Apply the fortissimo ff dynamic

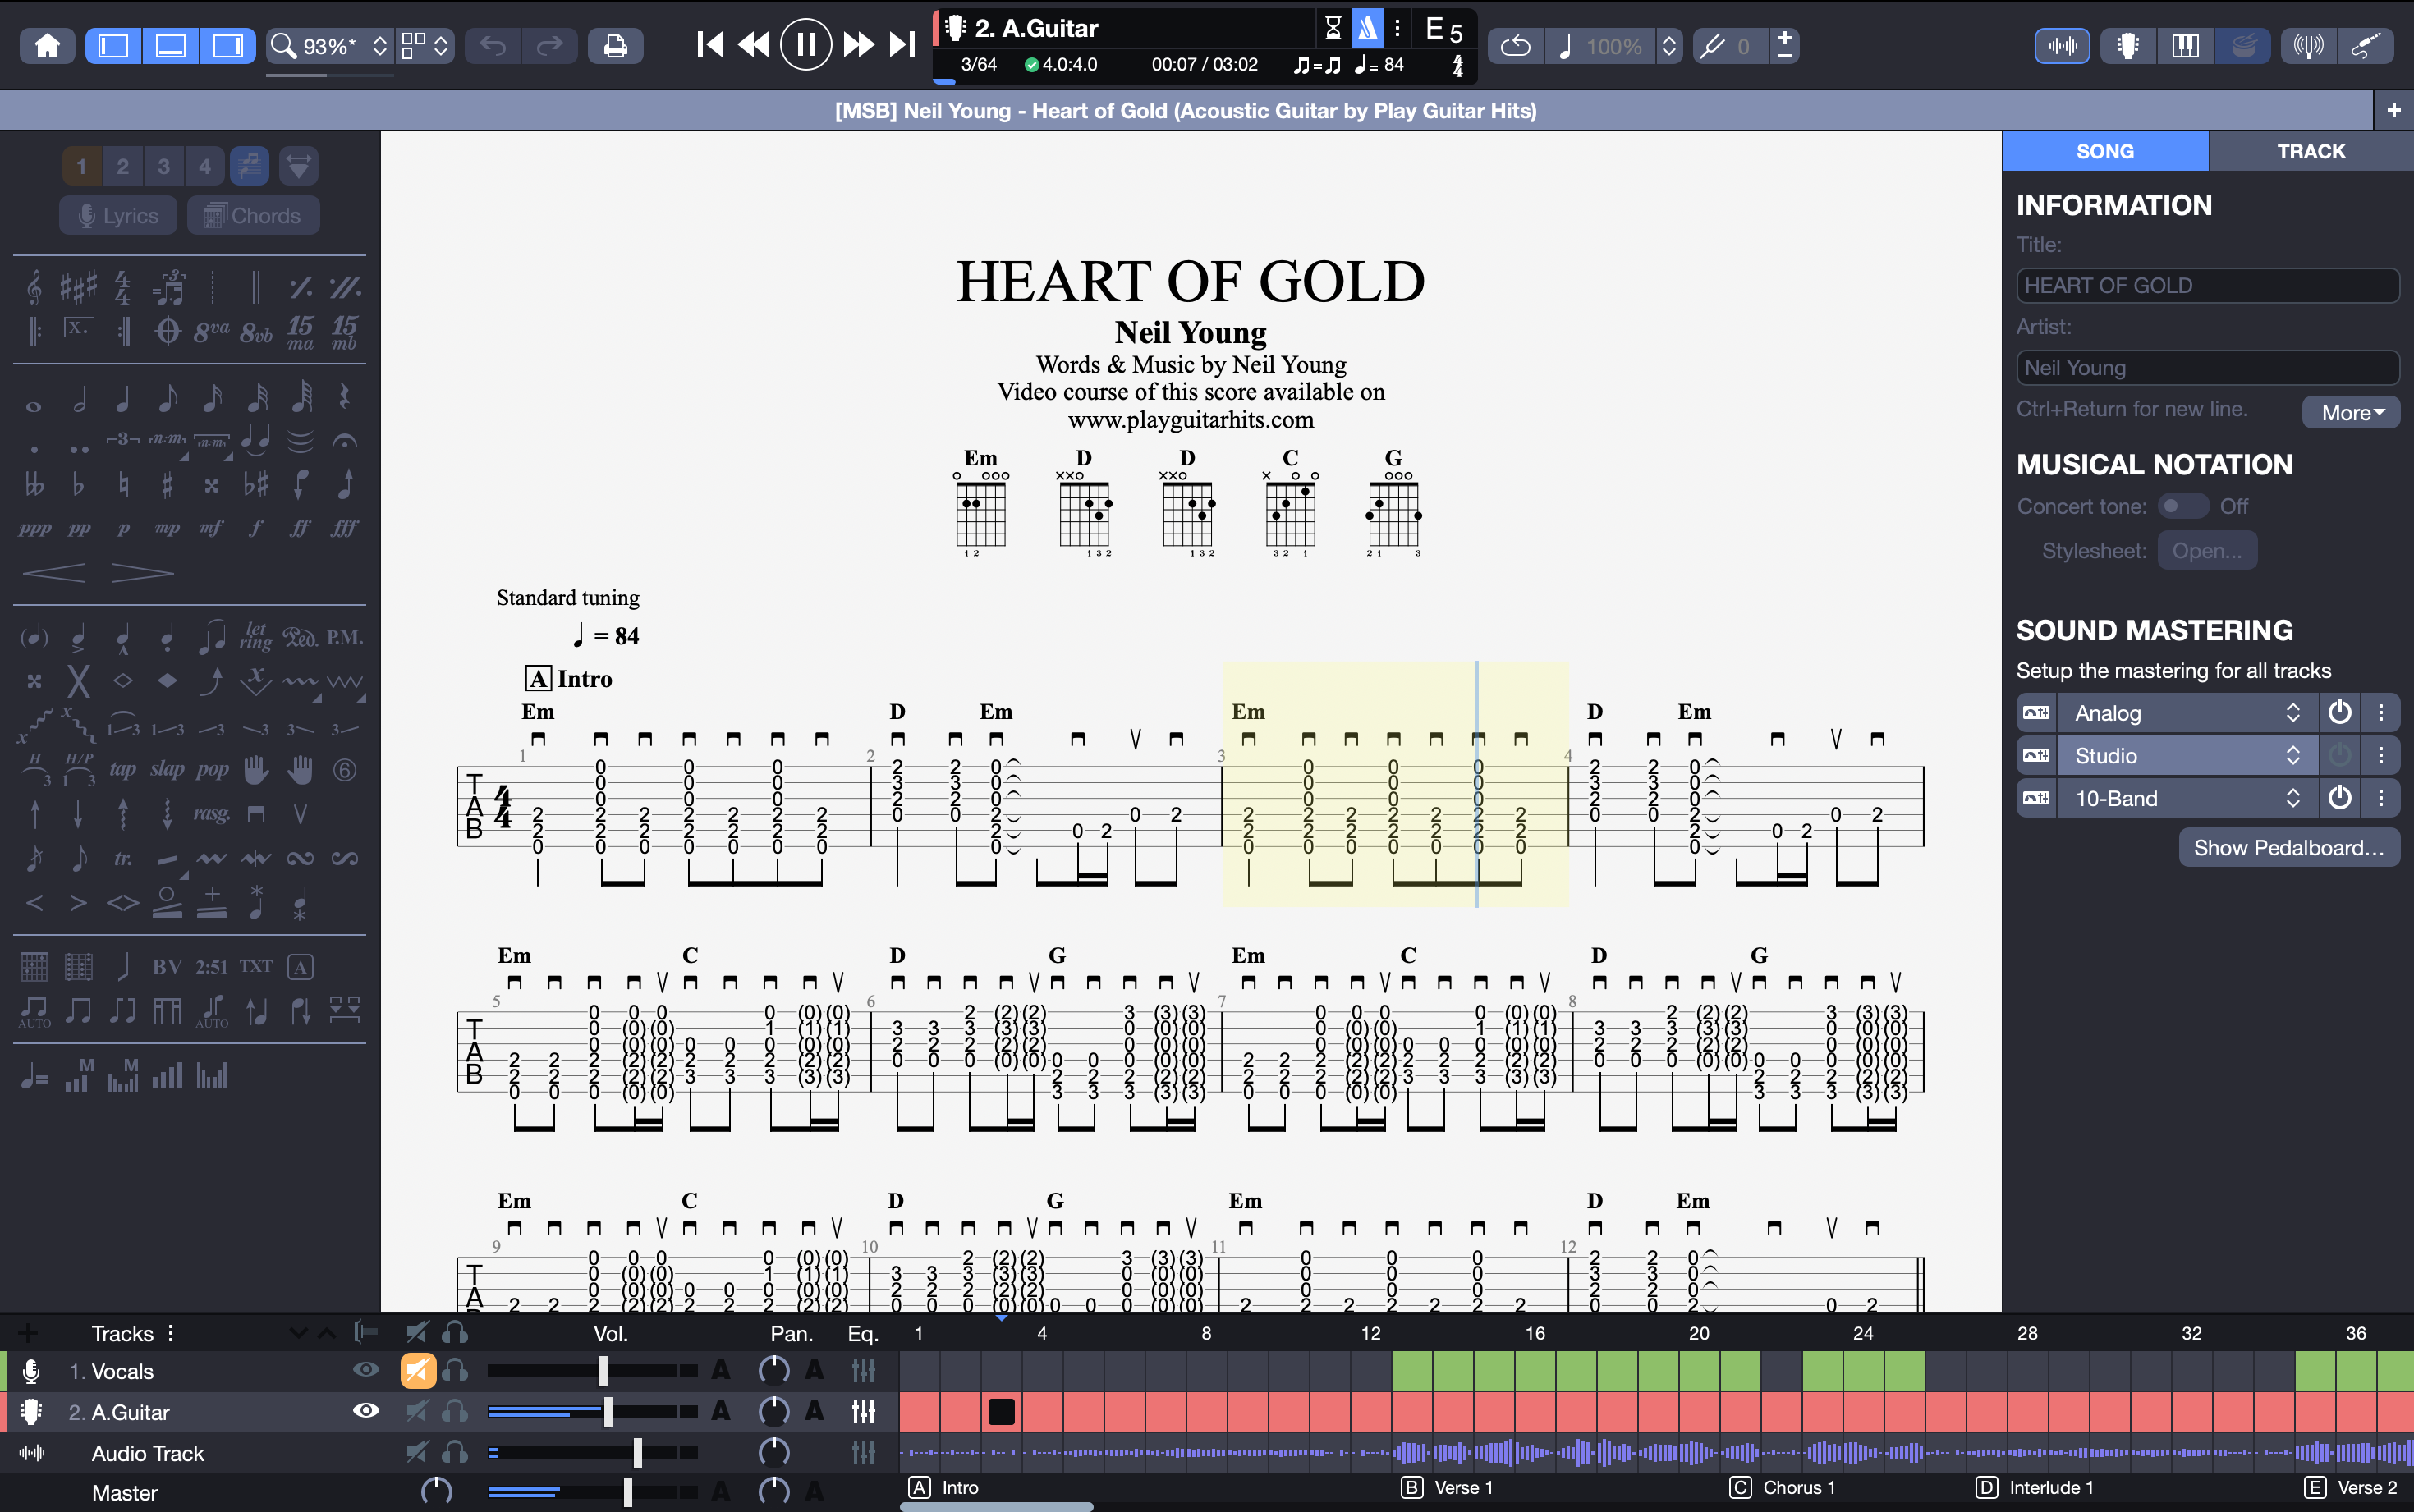point(300,528)
